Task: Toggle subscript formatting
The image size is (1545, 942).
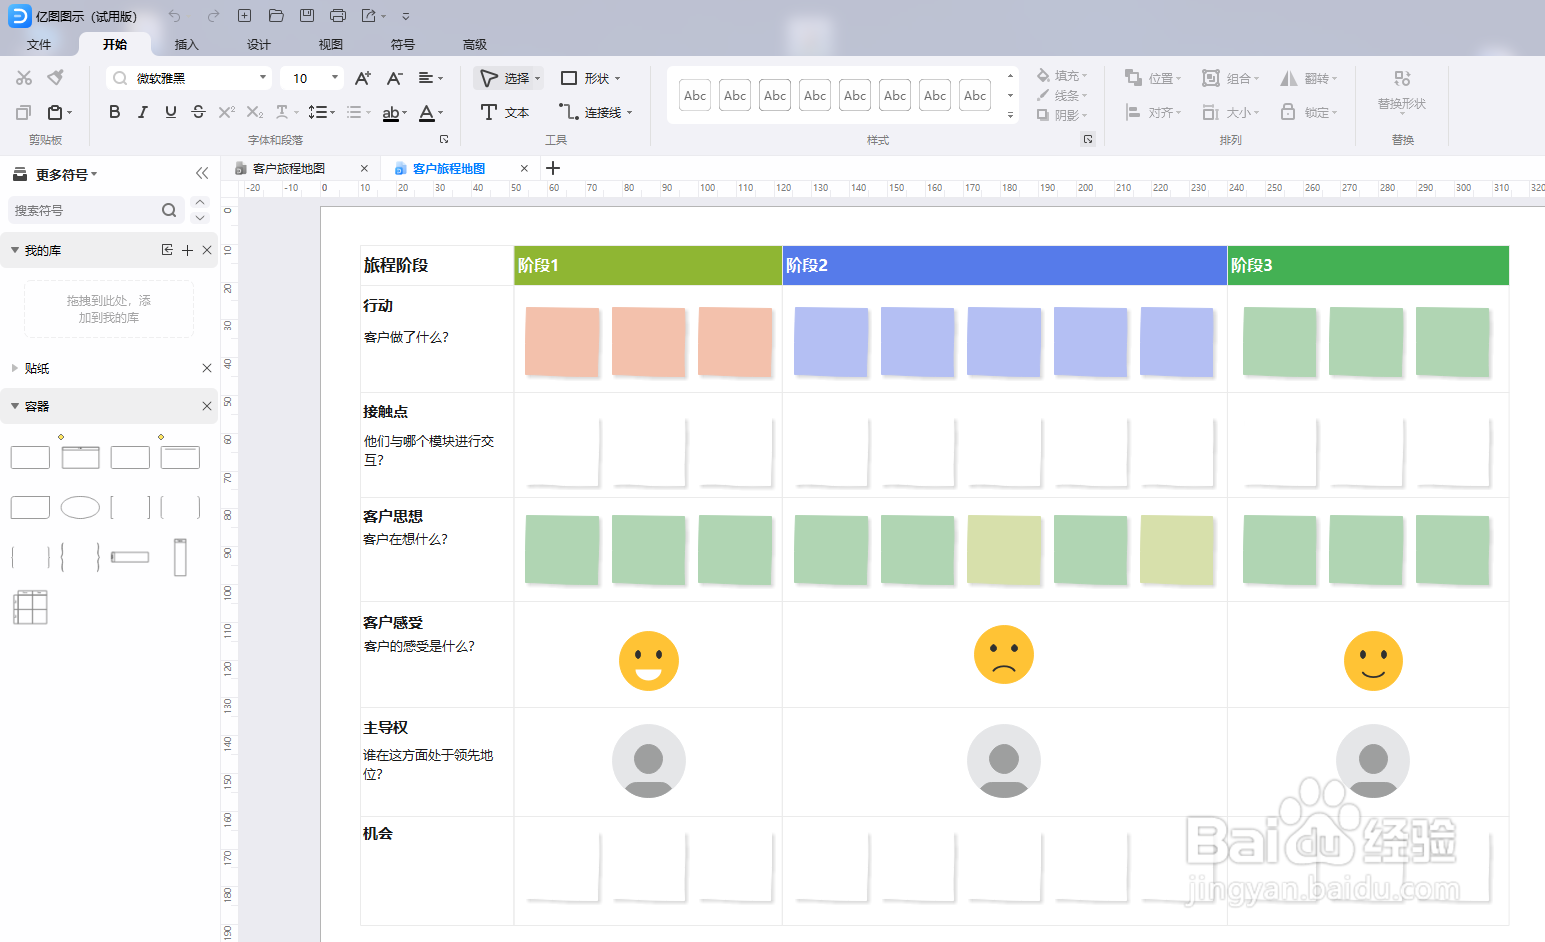Action: pyautogui.click(x=255, y=112)
